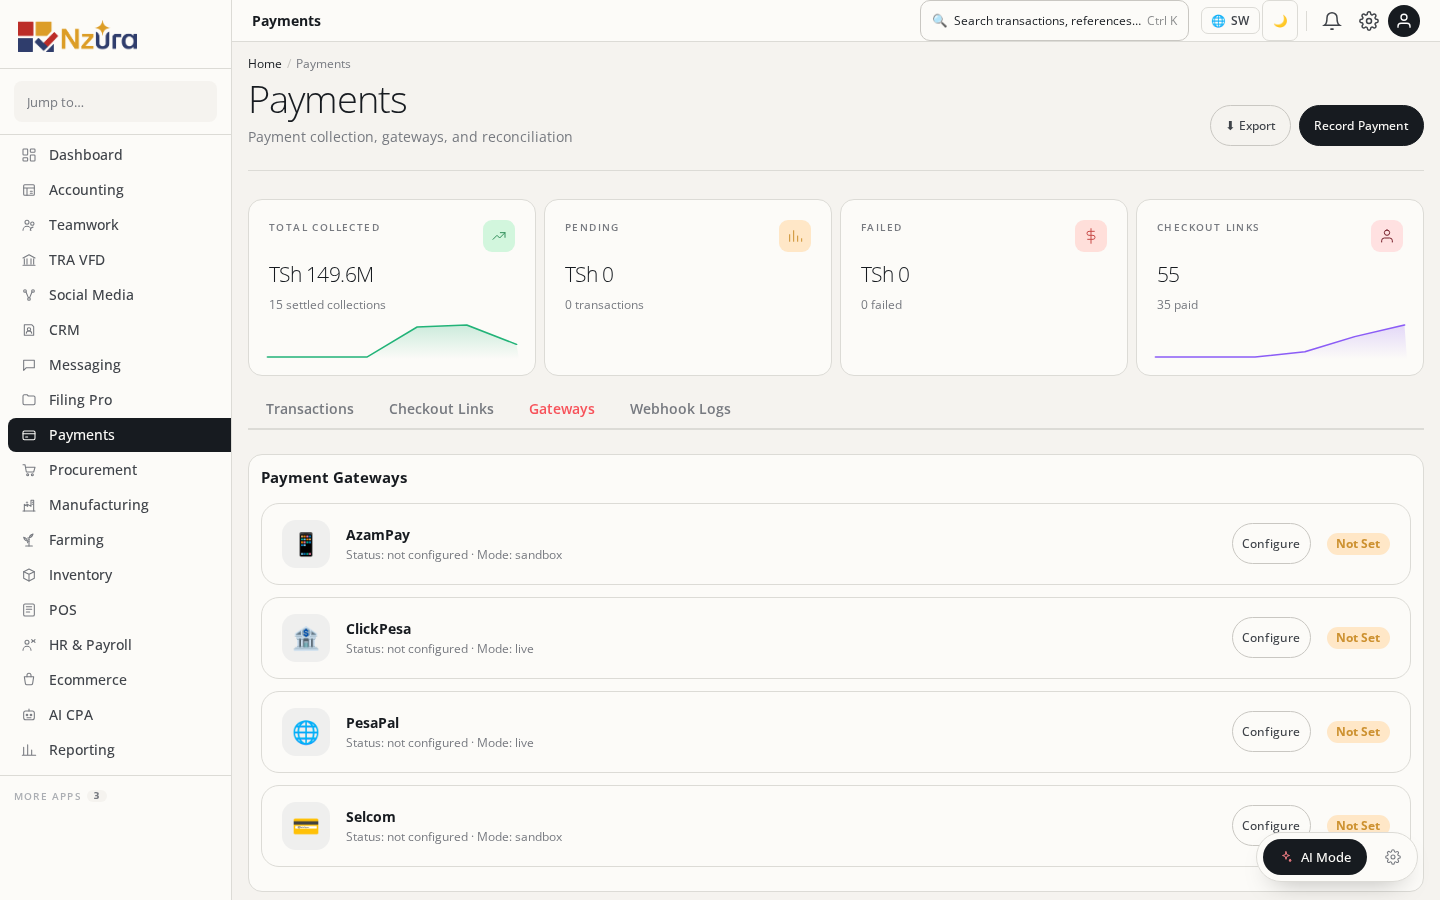
Task: Click Ecommerce bag icon
Action: [29, 680]
